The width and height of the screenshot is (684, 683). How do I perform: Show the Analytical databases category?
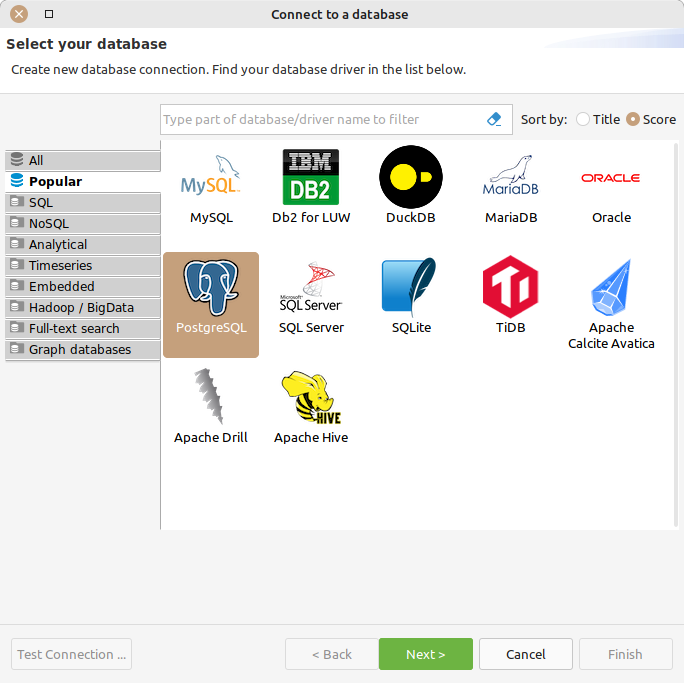click(82, 244)
